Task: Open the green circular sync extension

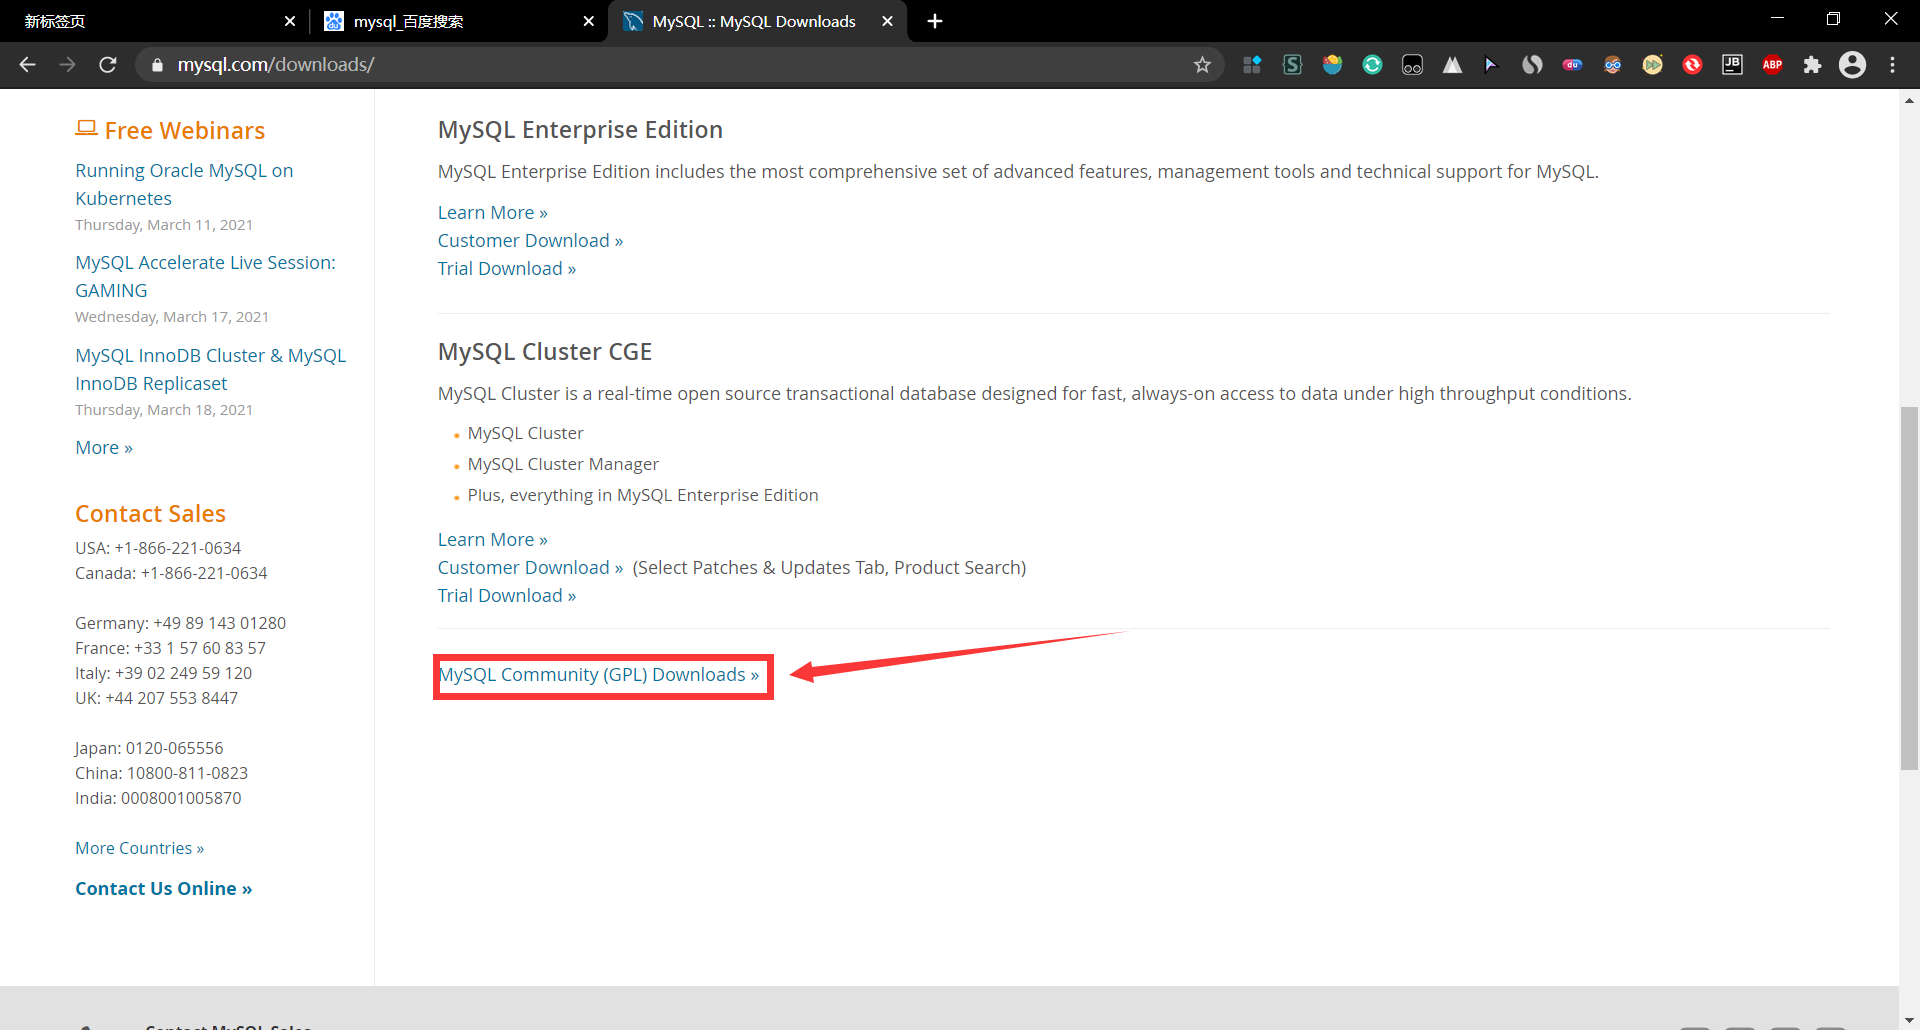Action: click(x=1372, y=65)
